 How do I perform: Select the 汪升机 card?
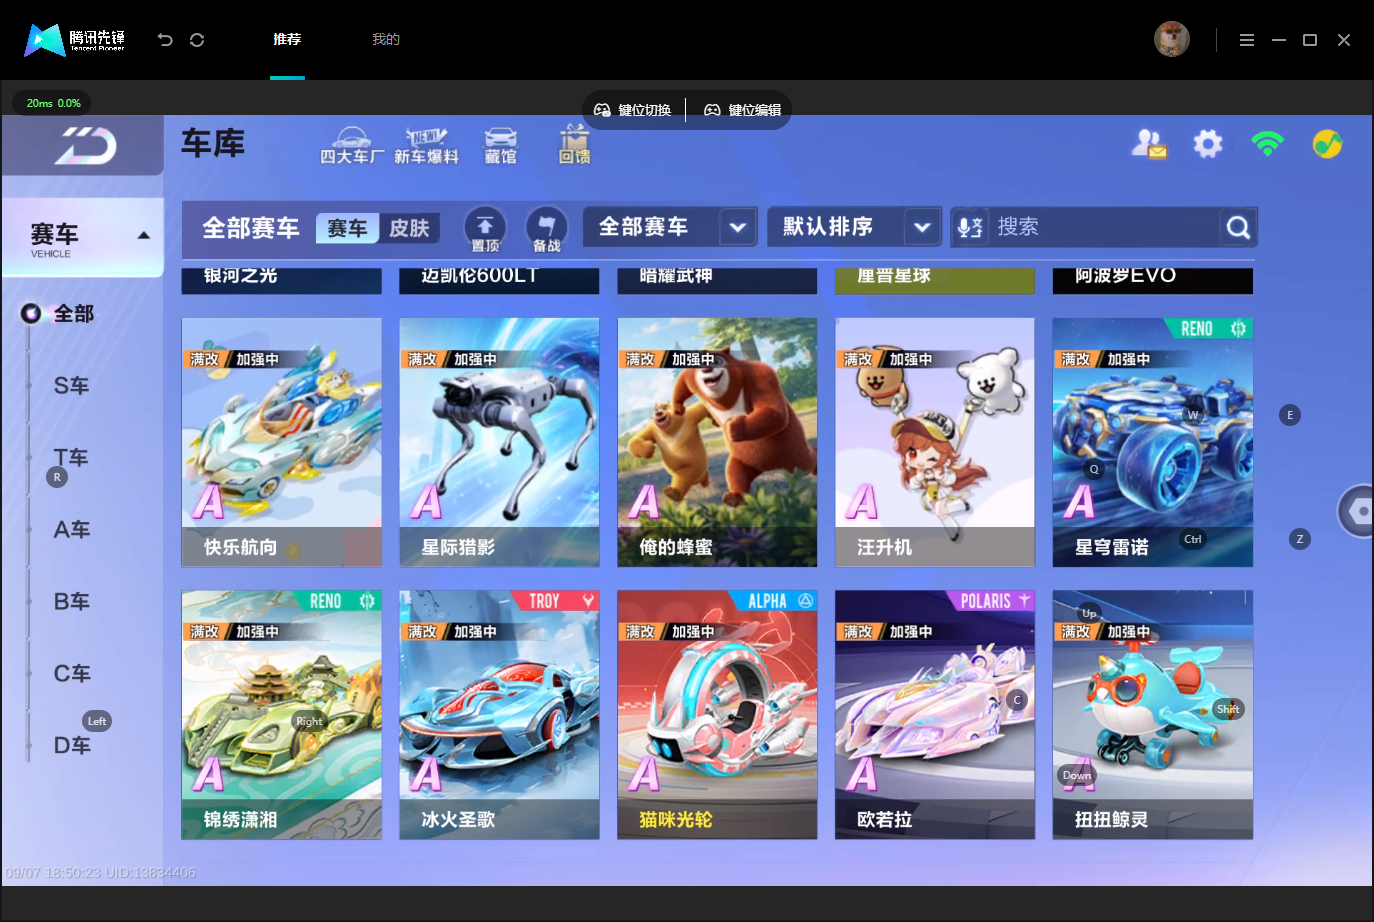[x=935, y=442]
